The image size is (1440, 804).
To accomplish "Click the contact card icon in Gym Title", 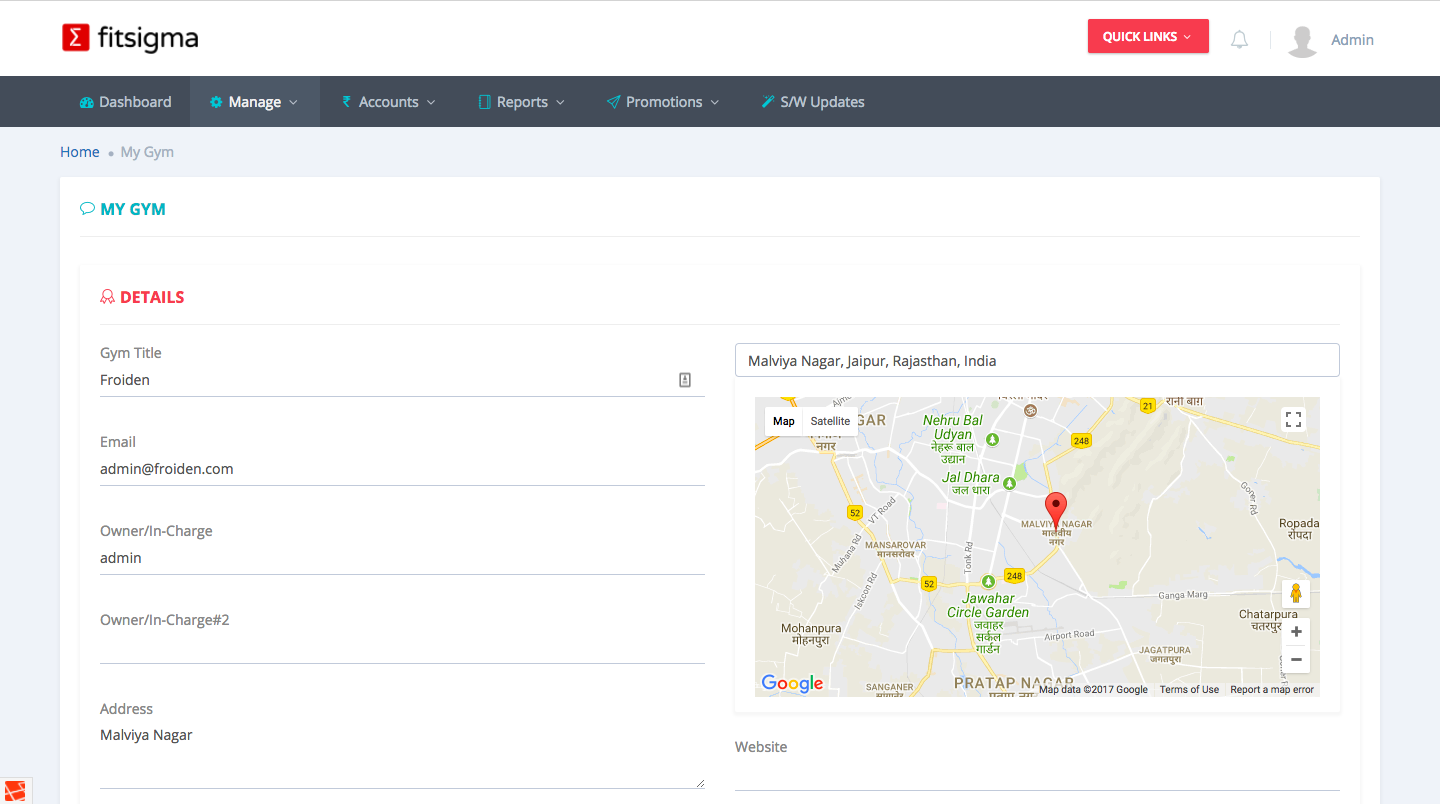I will point(685,380).
